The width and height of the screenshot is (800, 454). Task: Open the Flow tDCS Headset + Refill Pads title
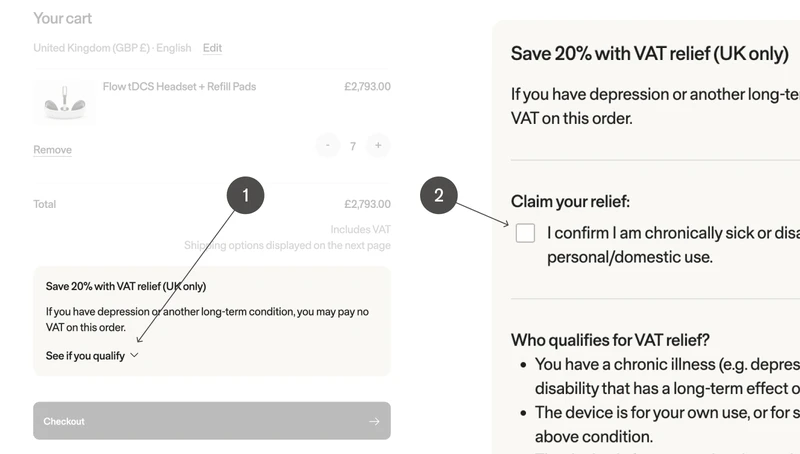179,87
